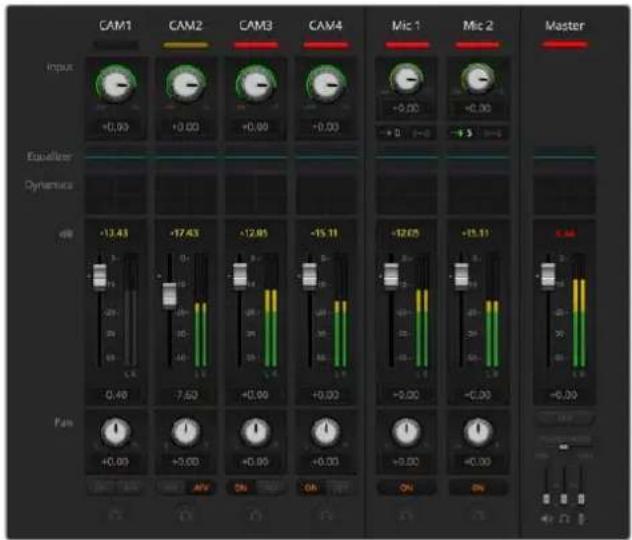Click the Master horizontal balance slider

coord(564,447)
